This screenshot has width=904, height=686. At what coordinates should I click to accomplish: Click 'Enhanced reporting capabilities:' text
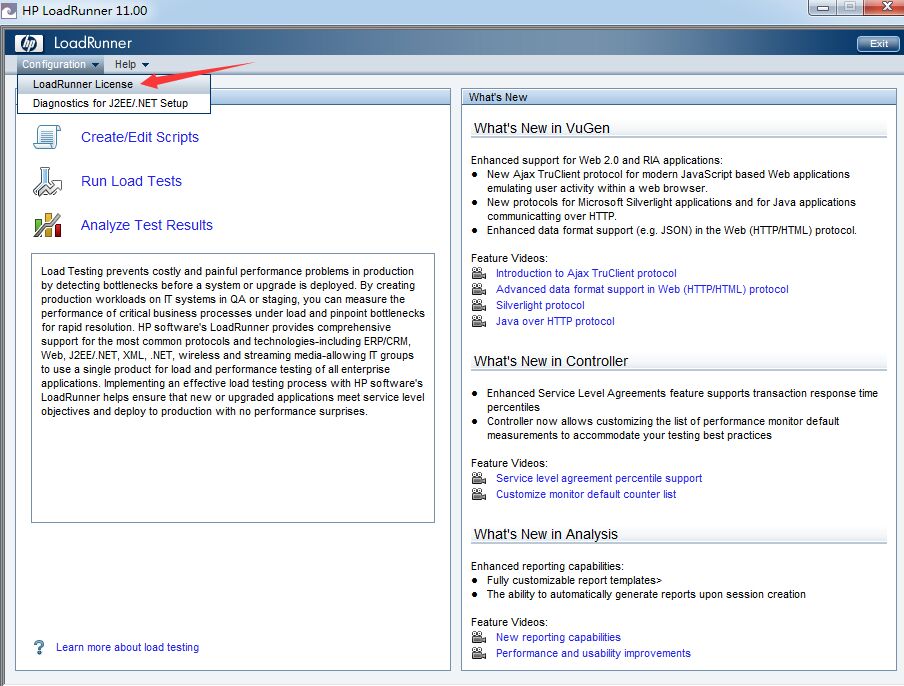(547, 566)
